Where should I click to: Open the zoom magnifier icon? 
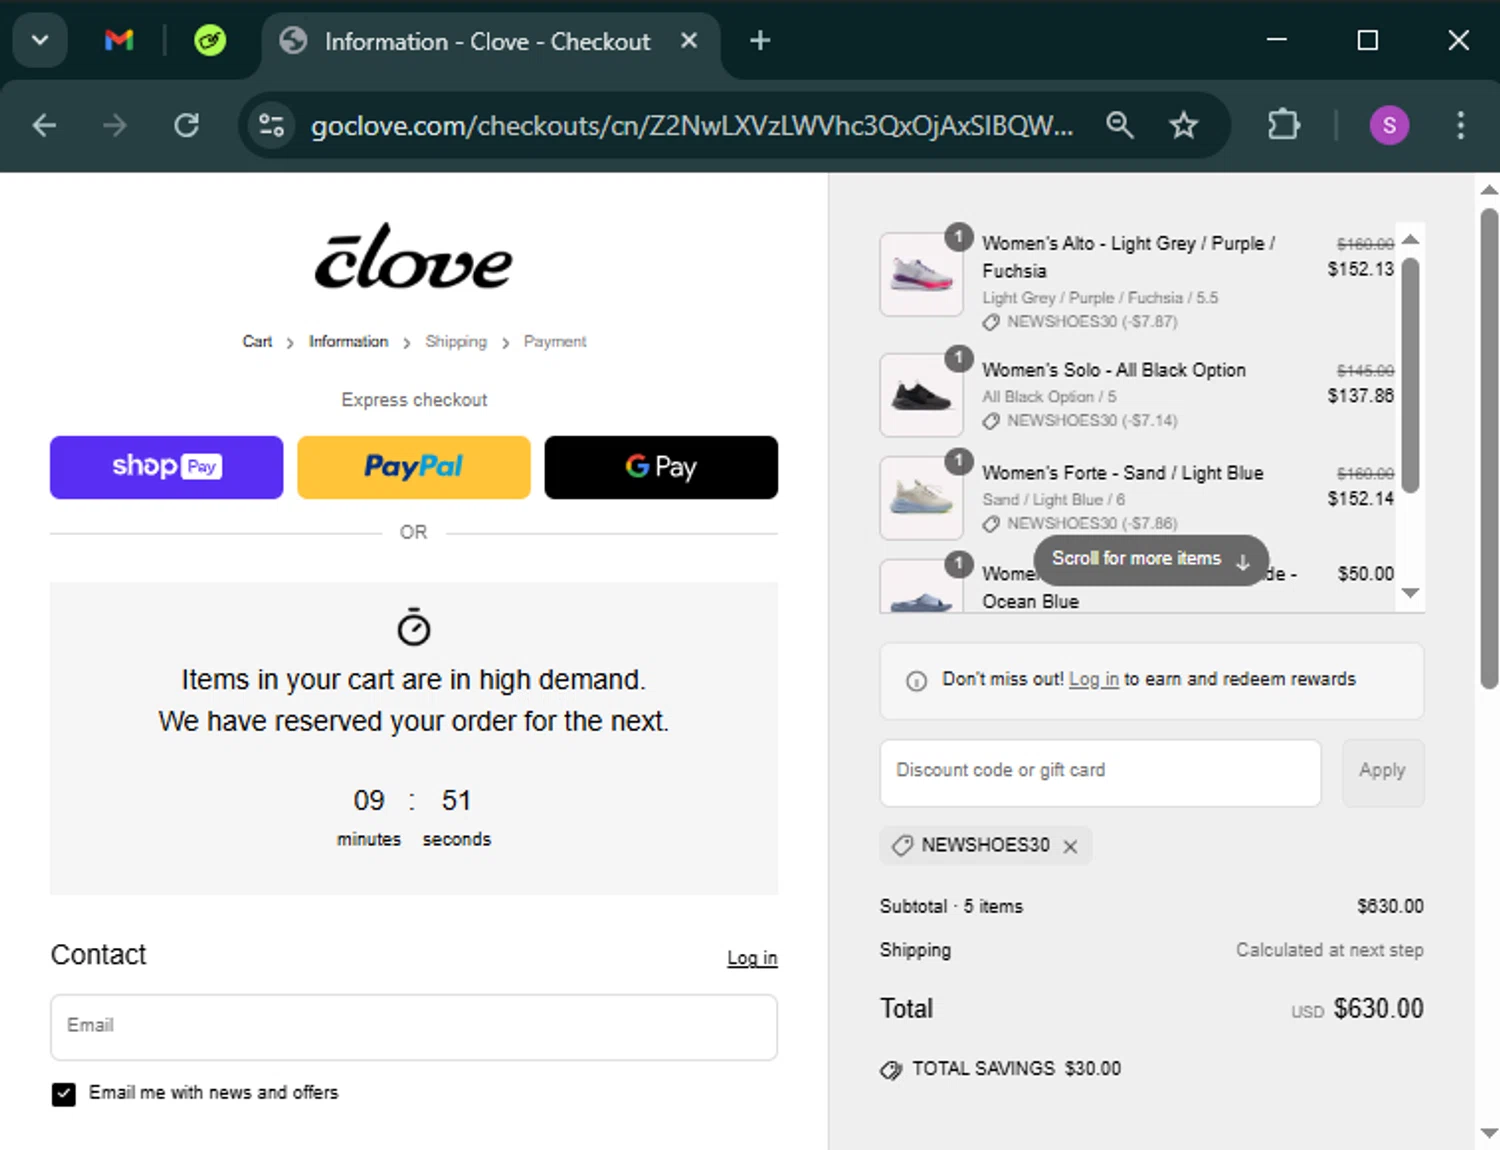coord(1120,125)
